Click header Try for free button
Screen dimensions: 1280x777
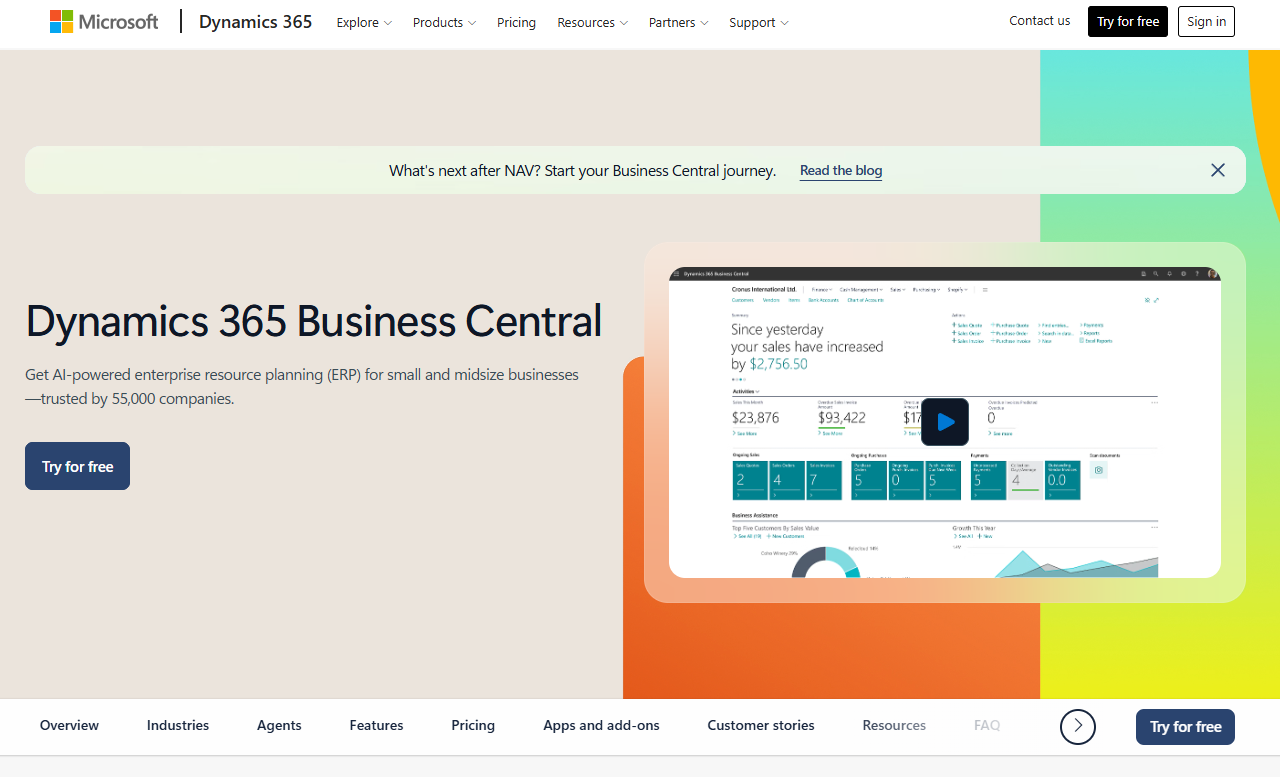click(1128, 21)
